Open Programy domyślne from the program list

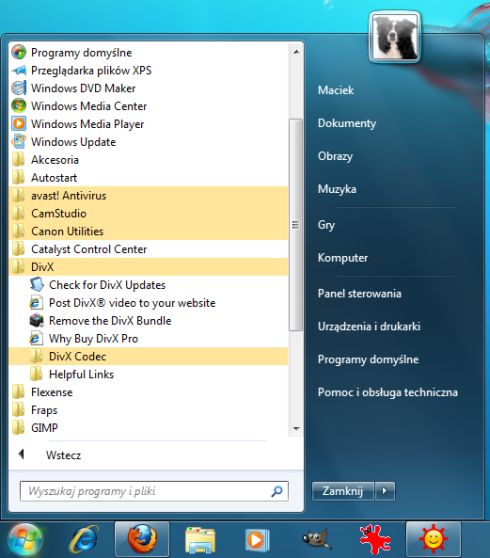tap(148, 53)
